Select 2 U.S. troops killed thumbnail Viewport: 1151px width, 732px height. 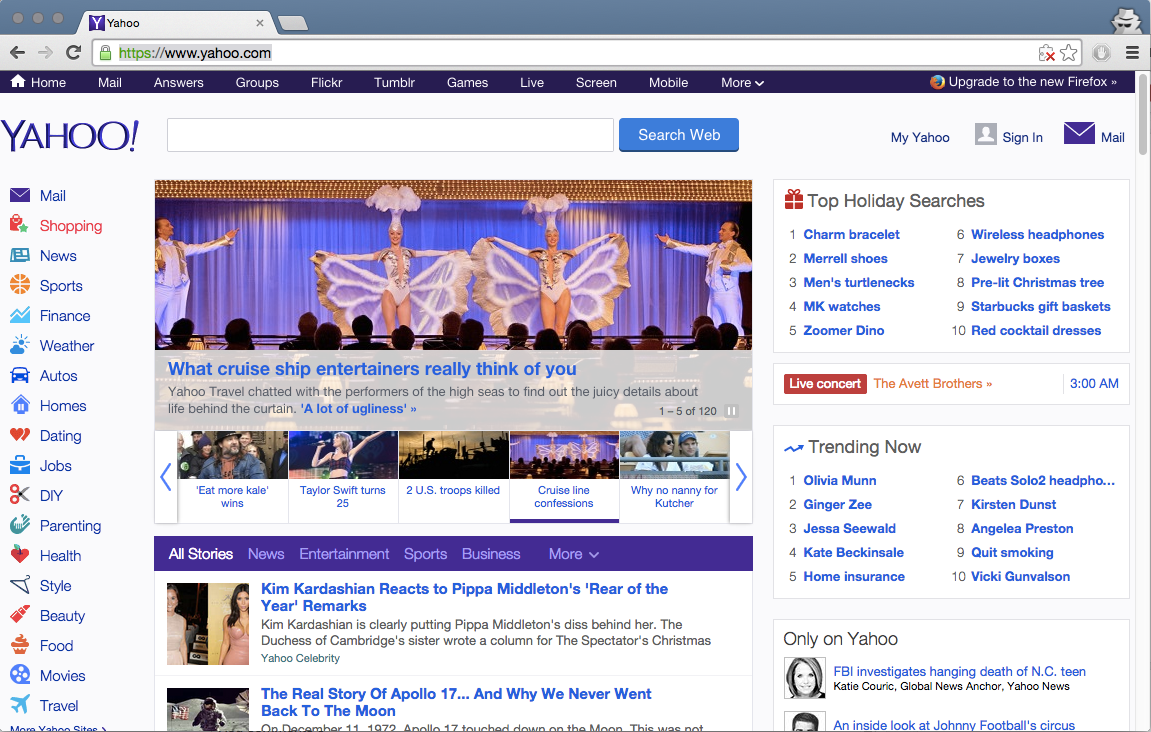click(x=453, y=476)
